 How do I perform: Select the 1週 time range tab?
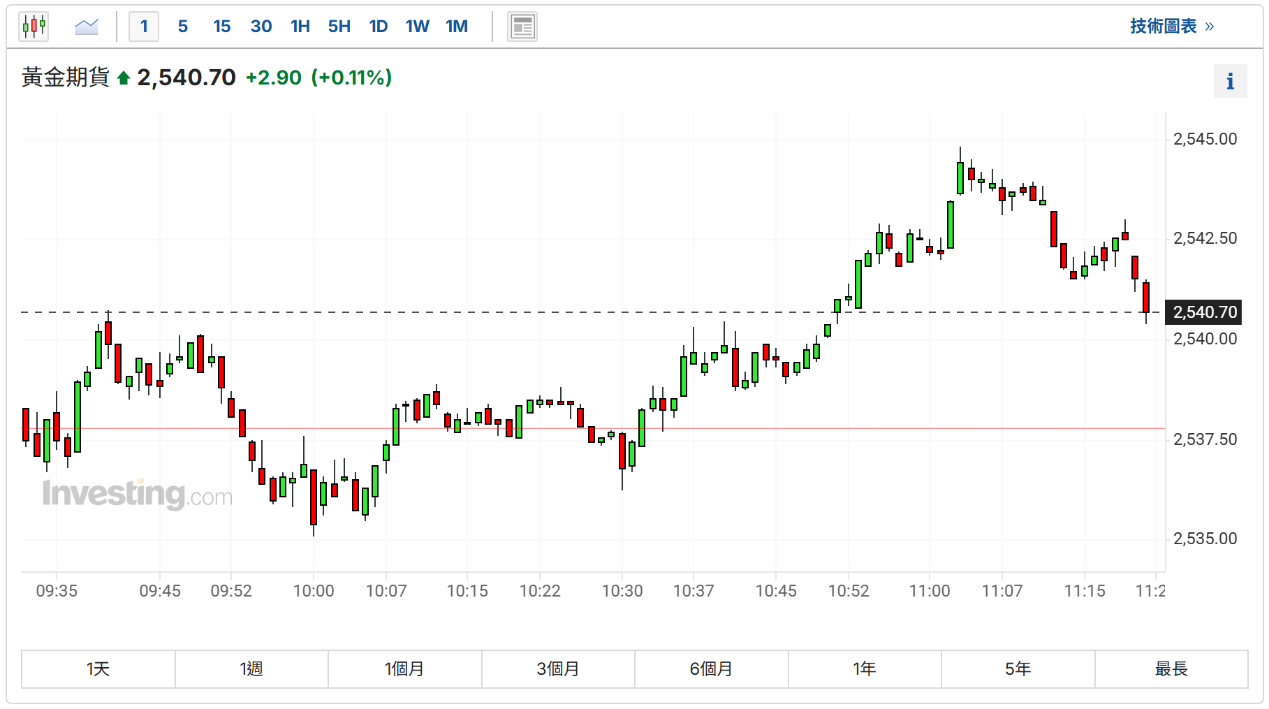(x=252, y=669)
